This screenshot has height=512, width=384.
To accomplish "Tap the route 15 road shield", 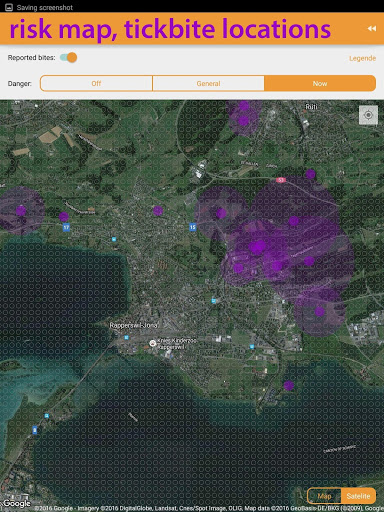I will pos(193,227).
